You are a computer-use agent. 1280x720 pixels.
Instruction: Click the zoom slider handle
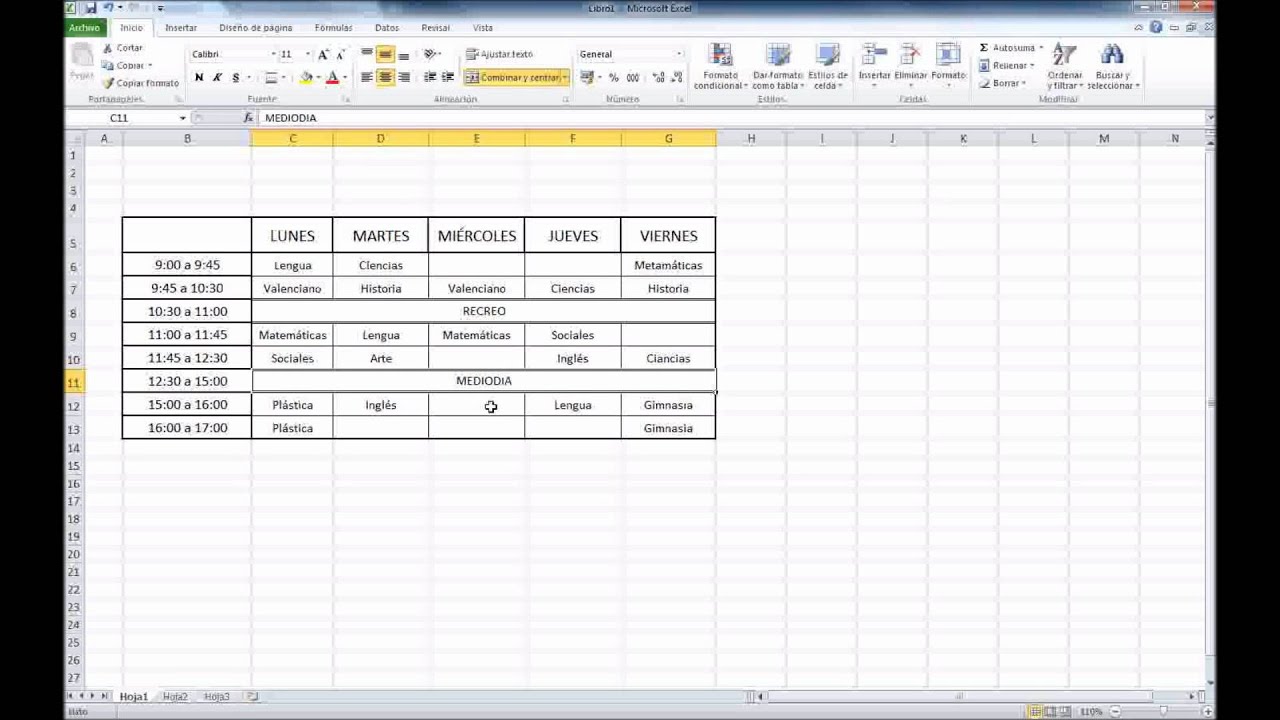(x=1163, y=711)
